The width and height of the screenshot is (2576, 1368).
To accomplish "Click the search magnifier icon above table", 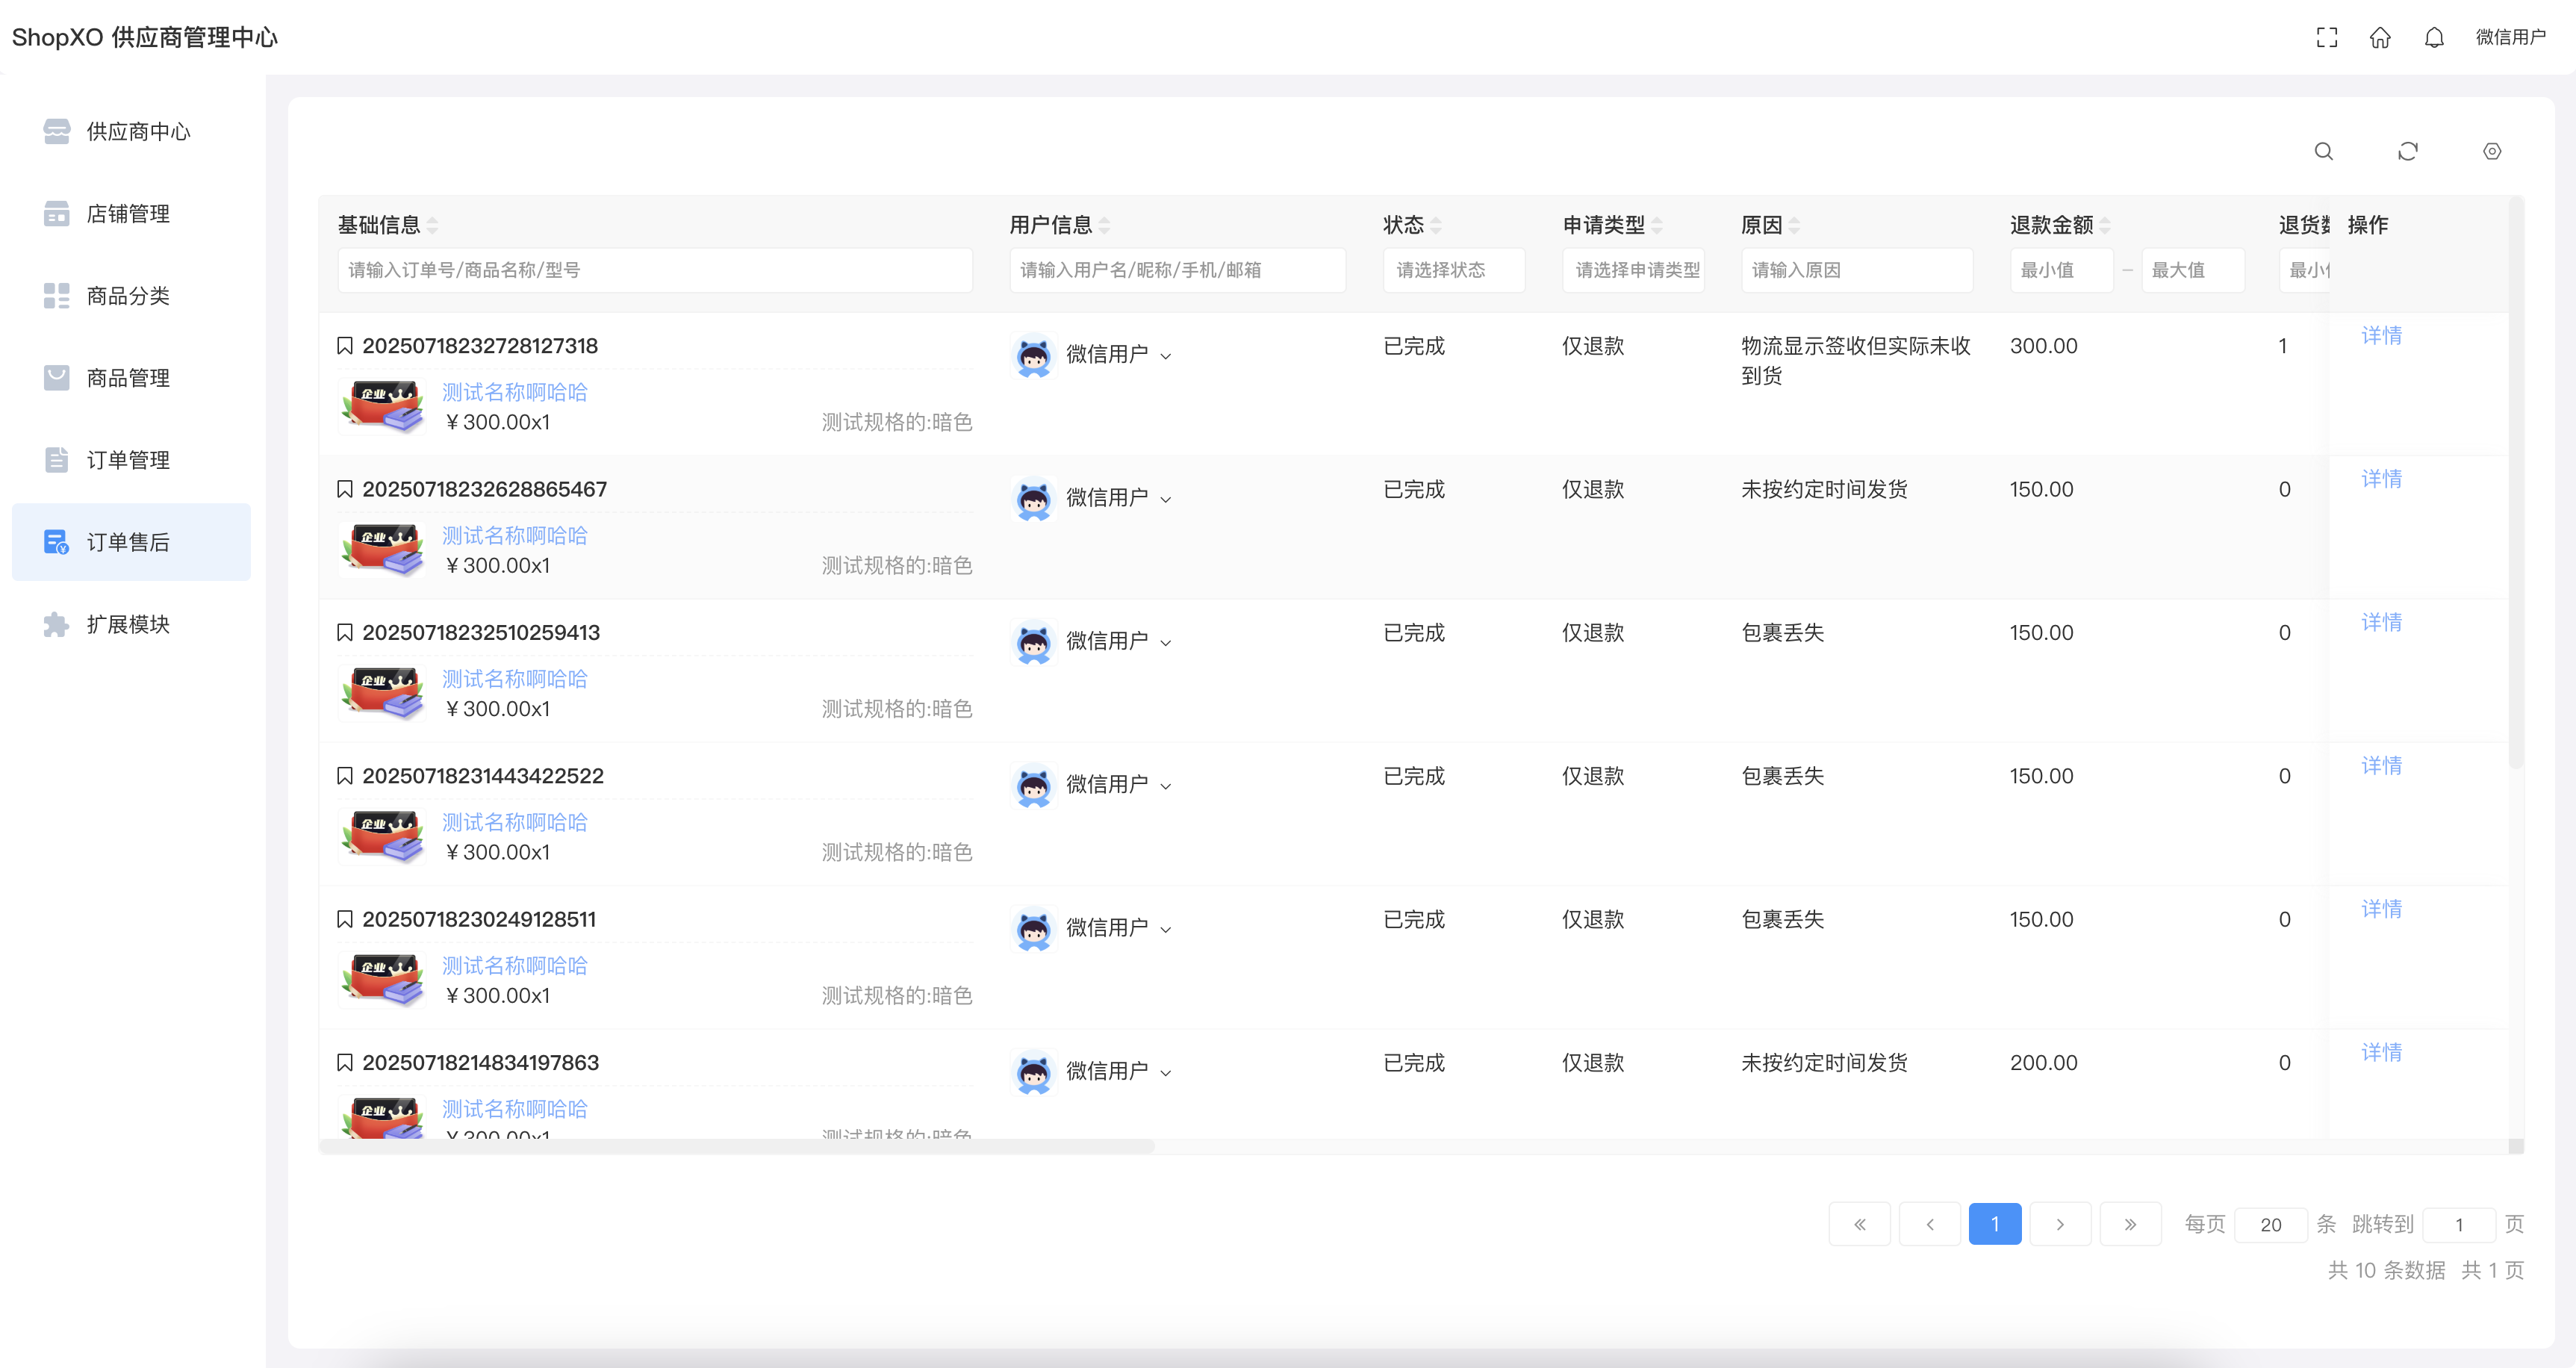I will (2323, 151).
